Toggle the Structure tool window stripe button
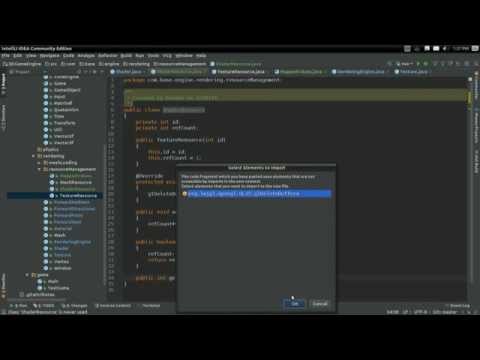480x360 pixels. (x=3, y=118)
